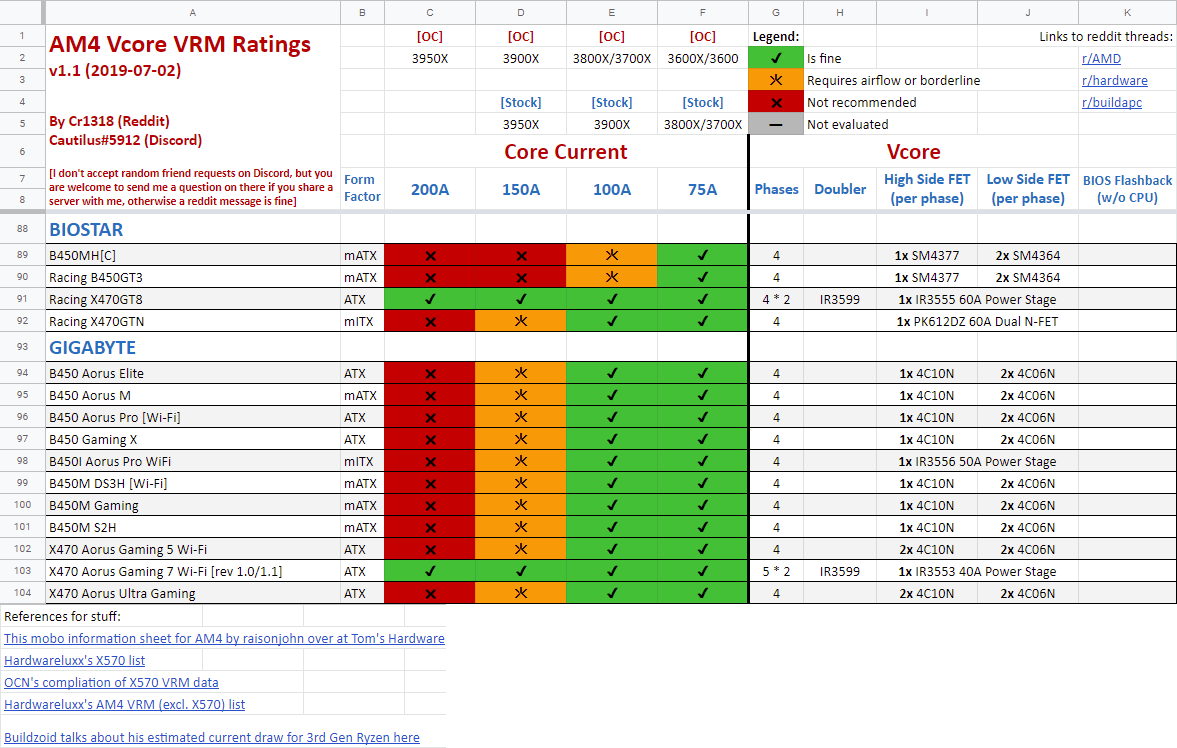Open Hardwareluxx's X570 list link
This screenshot has height=748, width=1177.
pos(74,660)
